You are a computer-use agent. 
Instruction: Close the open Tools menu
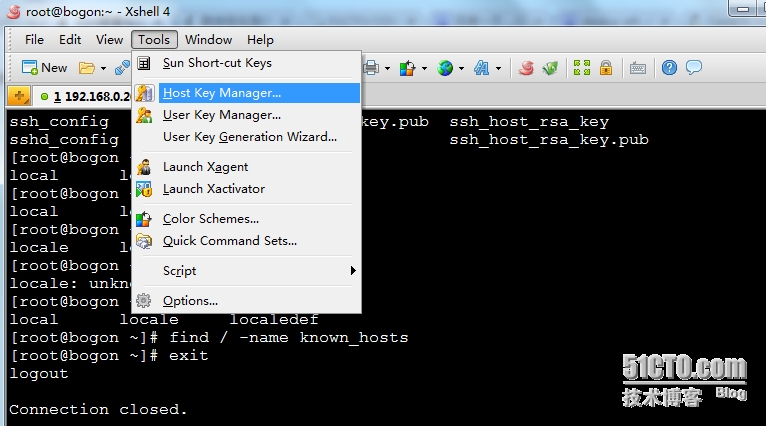click(x=154, y=40)
